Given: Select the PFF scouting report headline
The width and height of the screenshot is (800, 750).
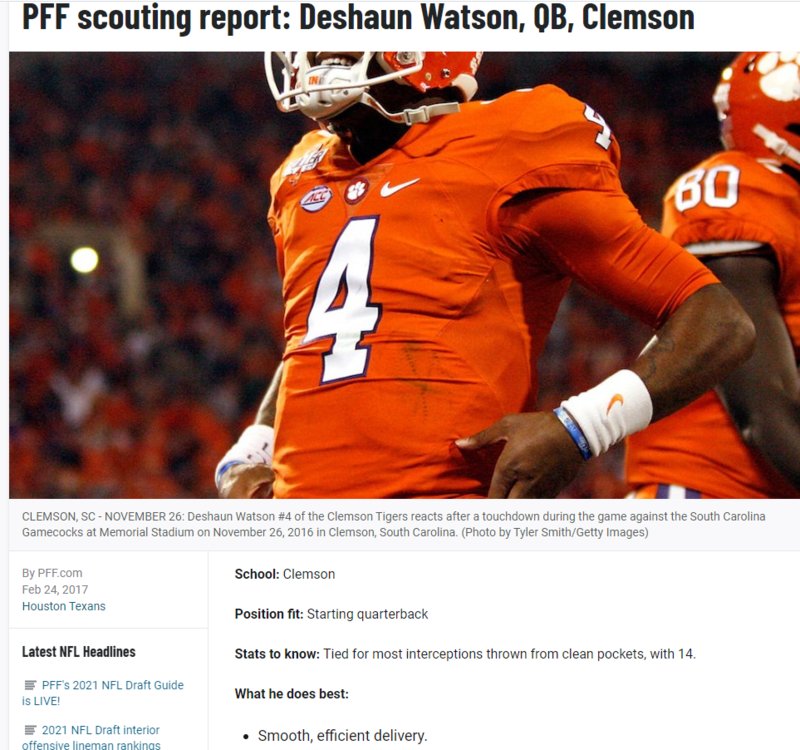Looking at the screenshot, I should tap(358, 18).
